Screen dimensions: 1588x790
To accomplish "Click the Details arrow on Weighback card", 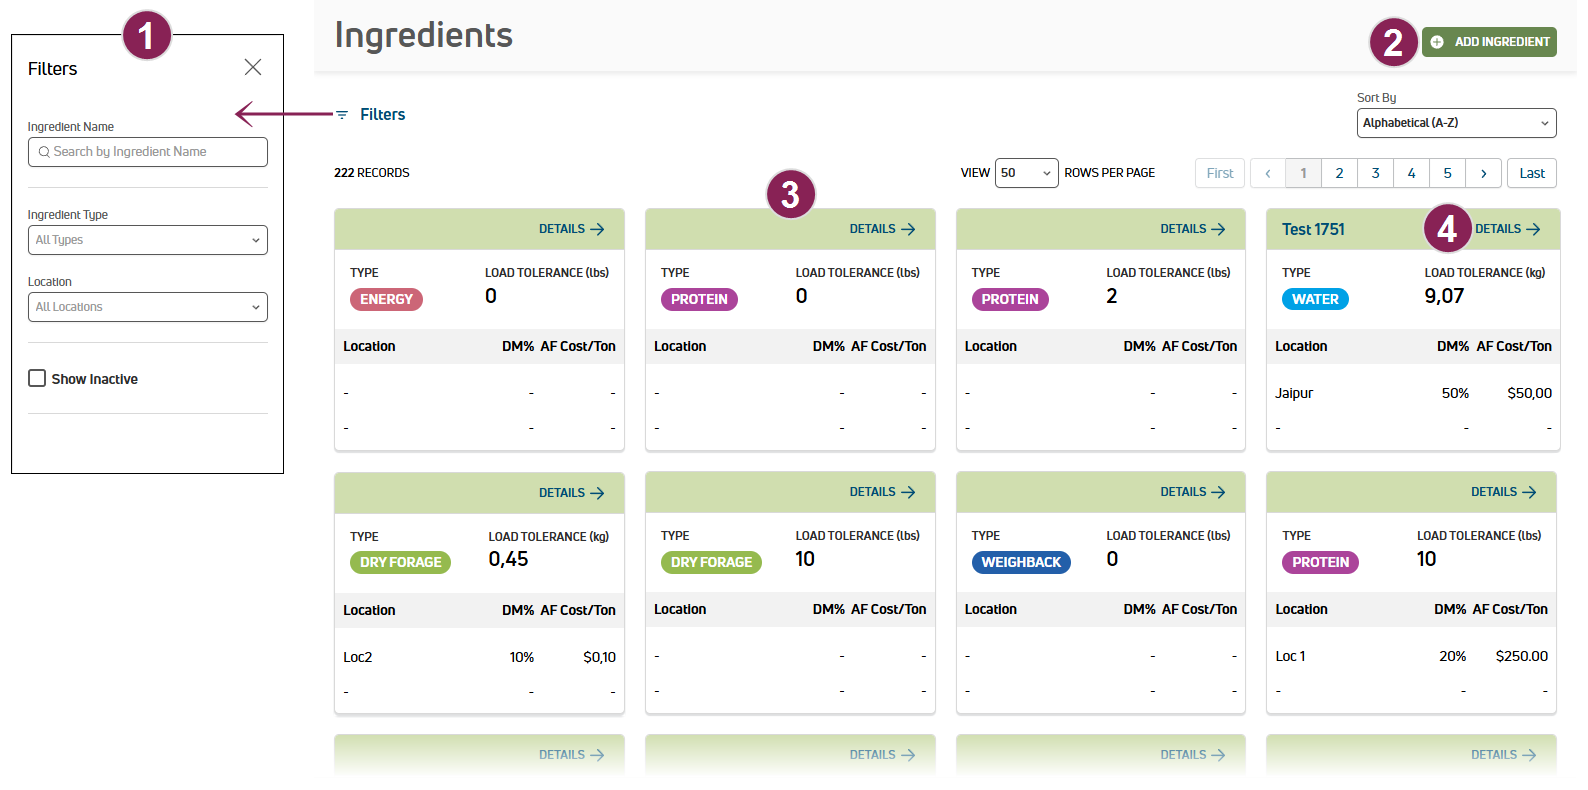I will coord(1218,492).
